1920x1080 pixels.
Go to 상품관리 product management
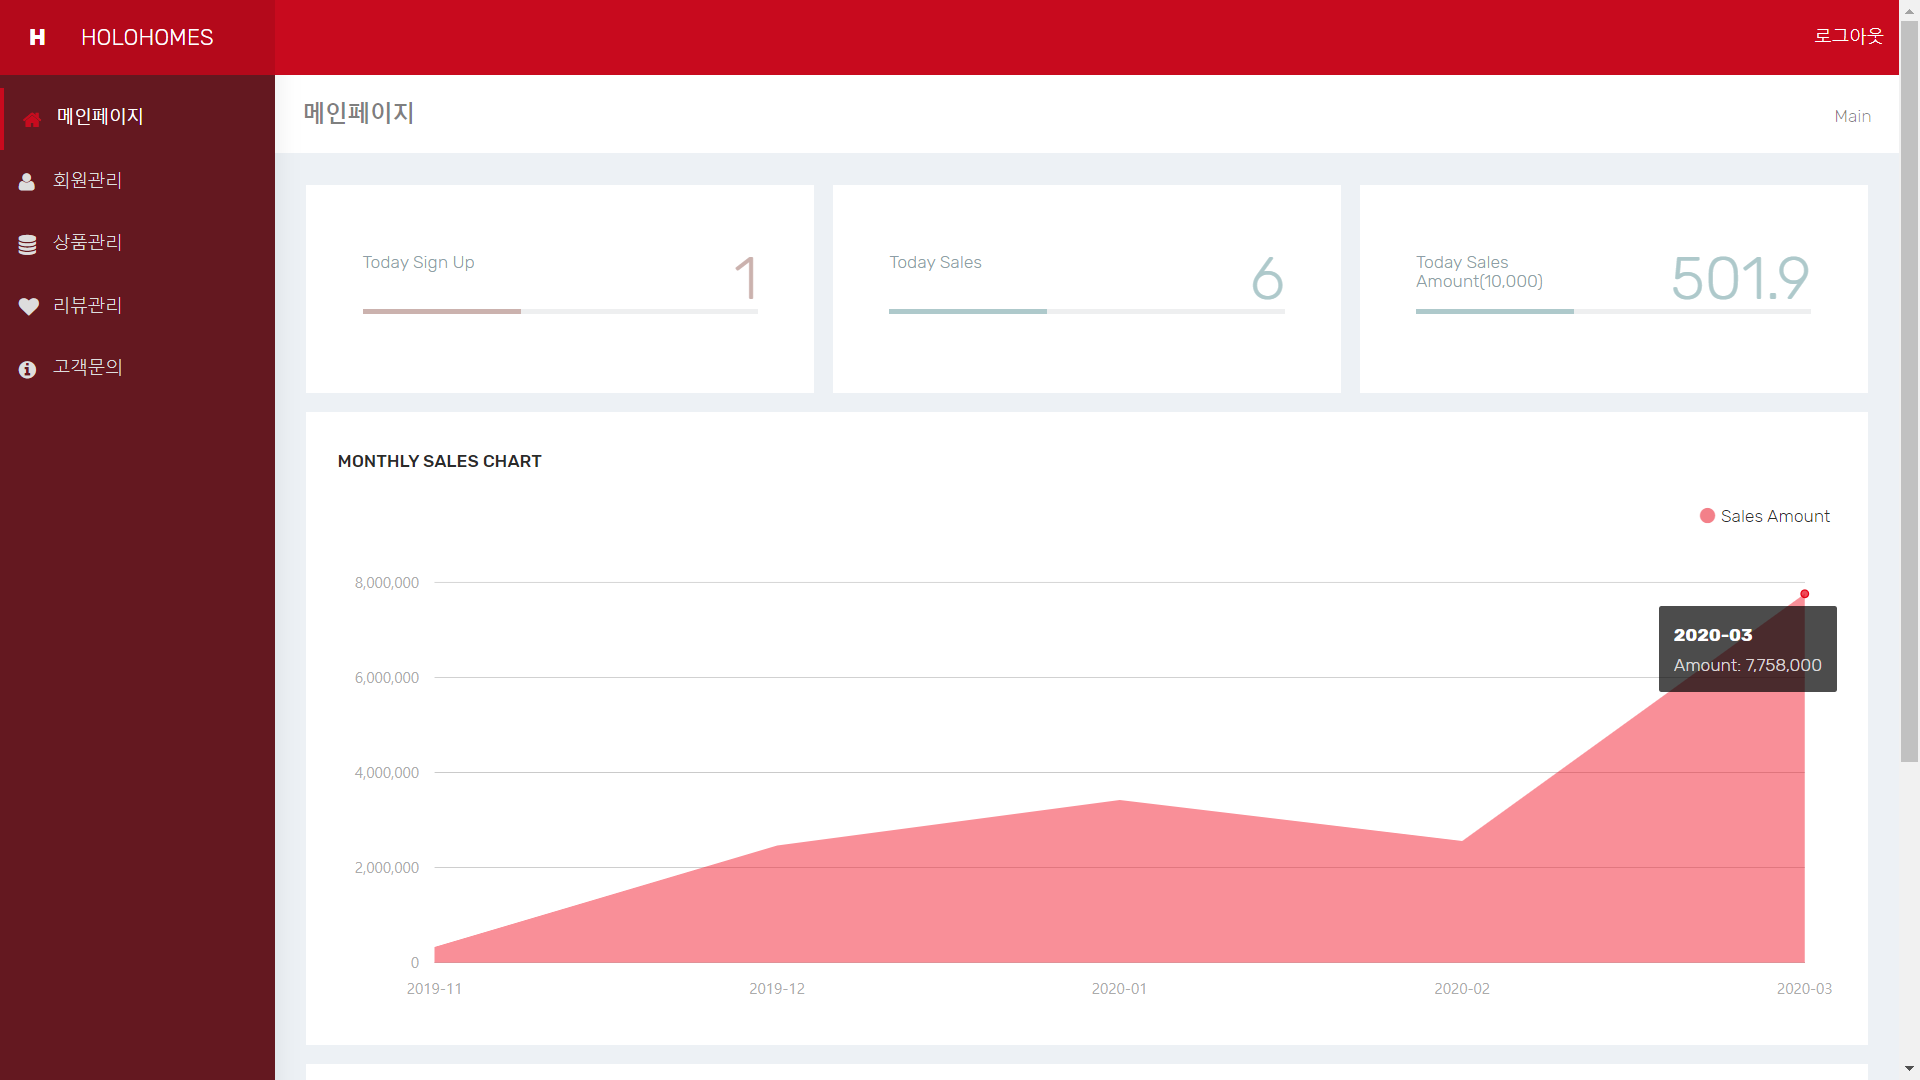click(x=87, y=242)
